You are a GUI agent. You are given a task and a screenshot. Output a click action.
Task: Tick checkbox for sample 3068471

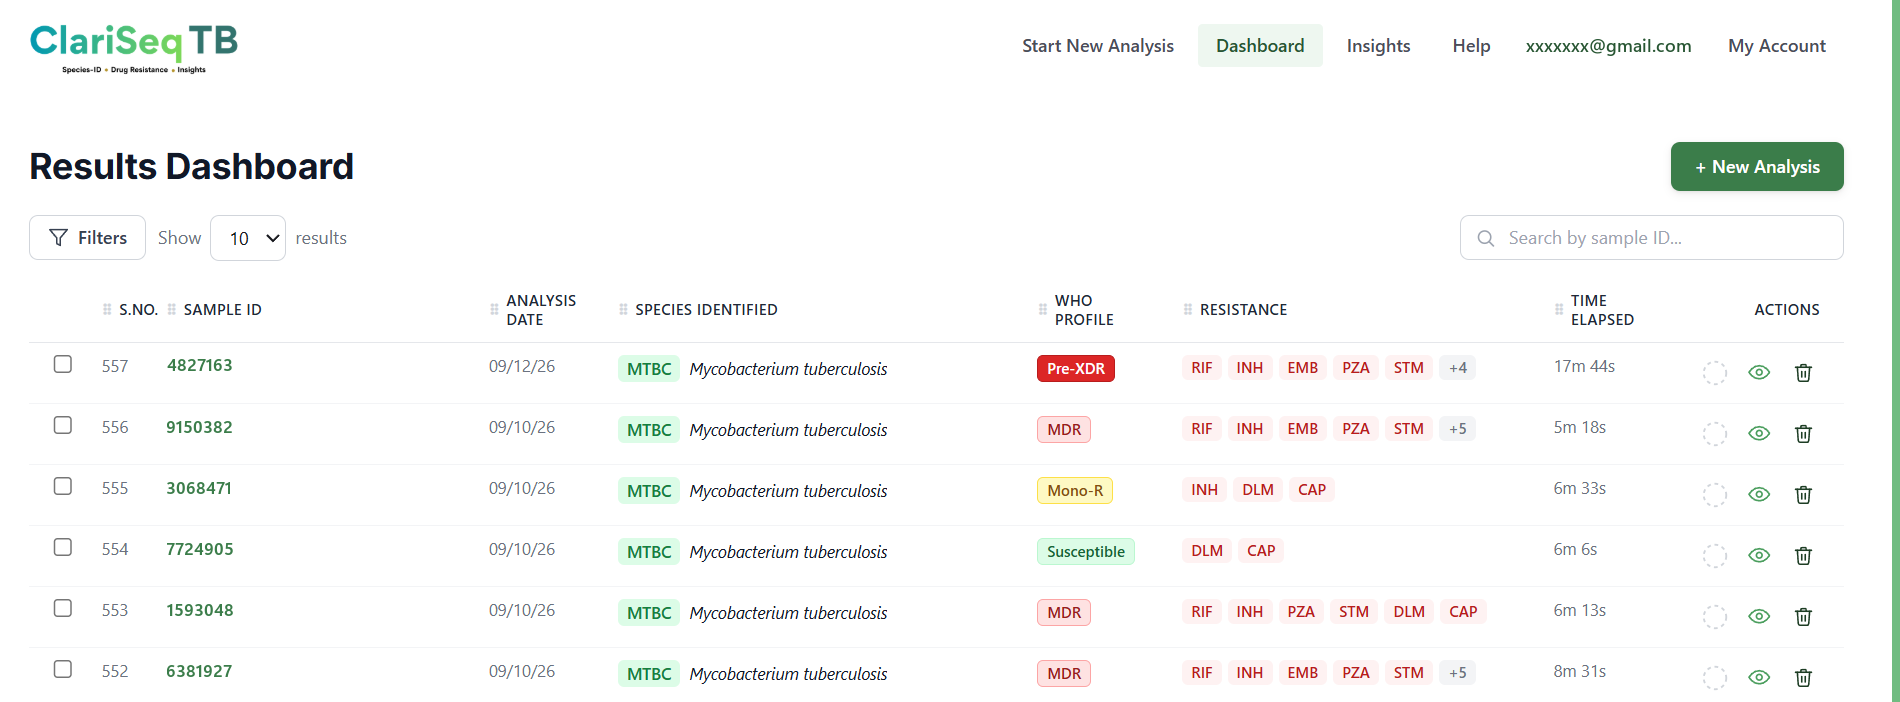63,486
